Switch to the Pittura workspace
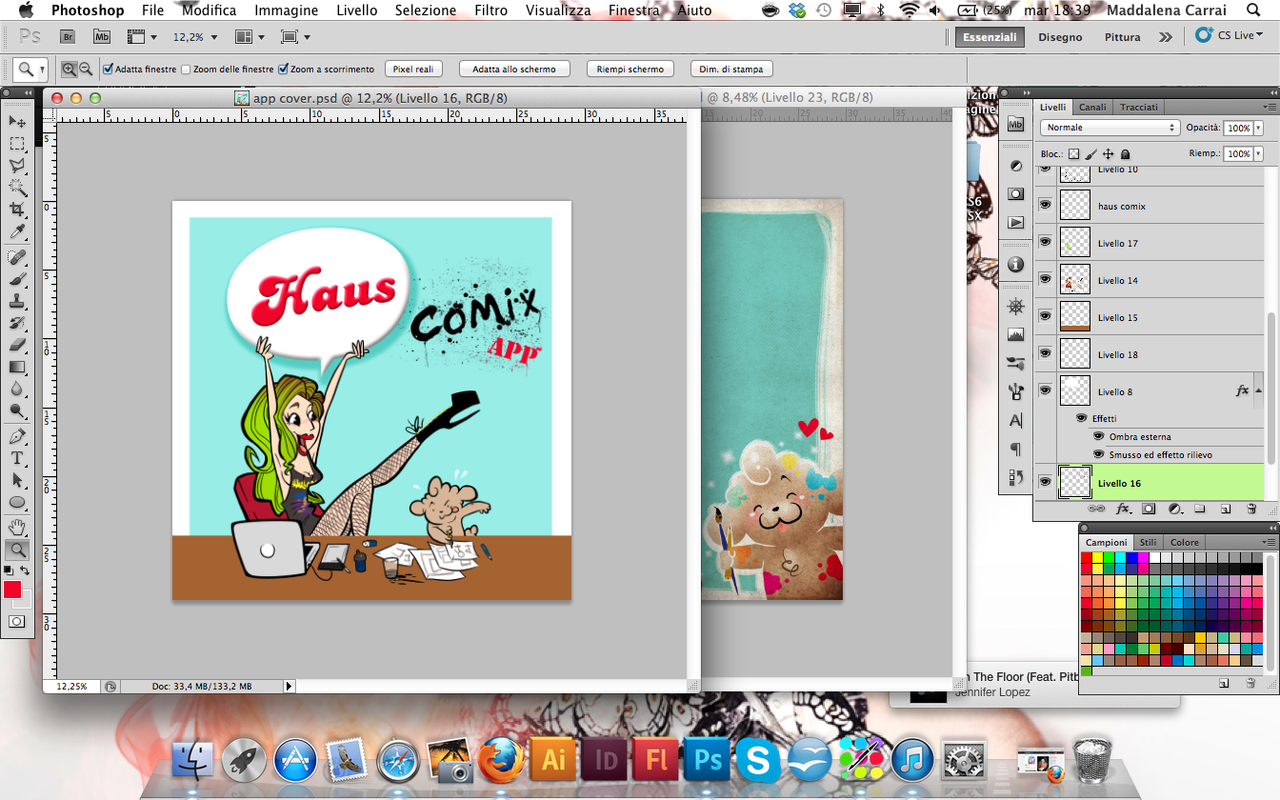1280x800 pixels. 1122,37
